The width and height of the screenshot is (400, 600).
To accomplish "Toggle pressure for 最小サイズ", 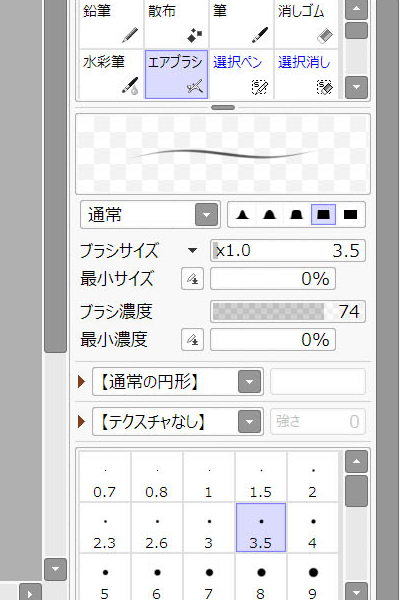I will tap(192, 279).
